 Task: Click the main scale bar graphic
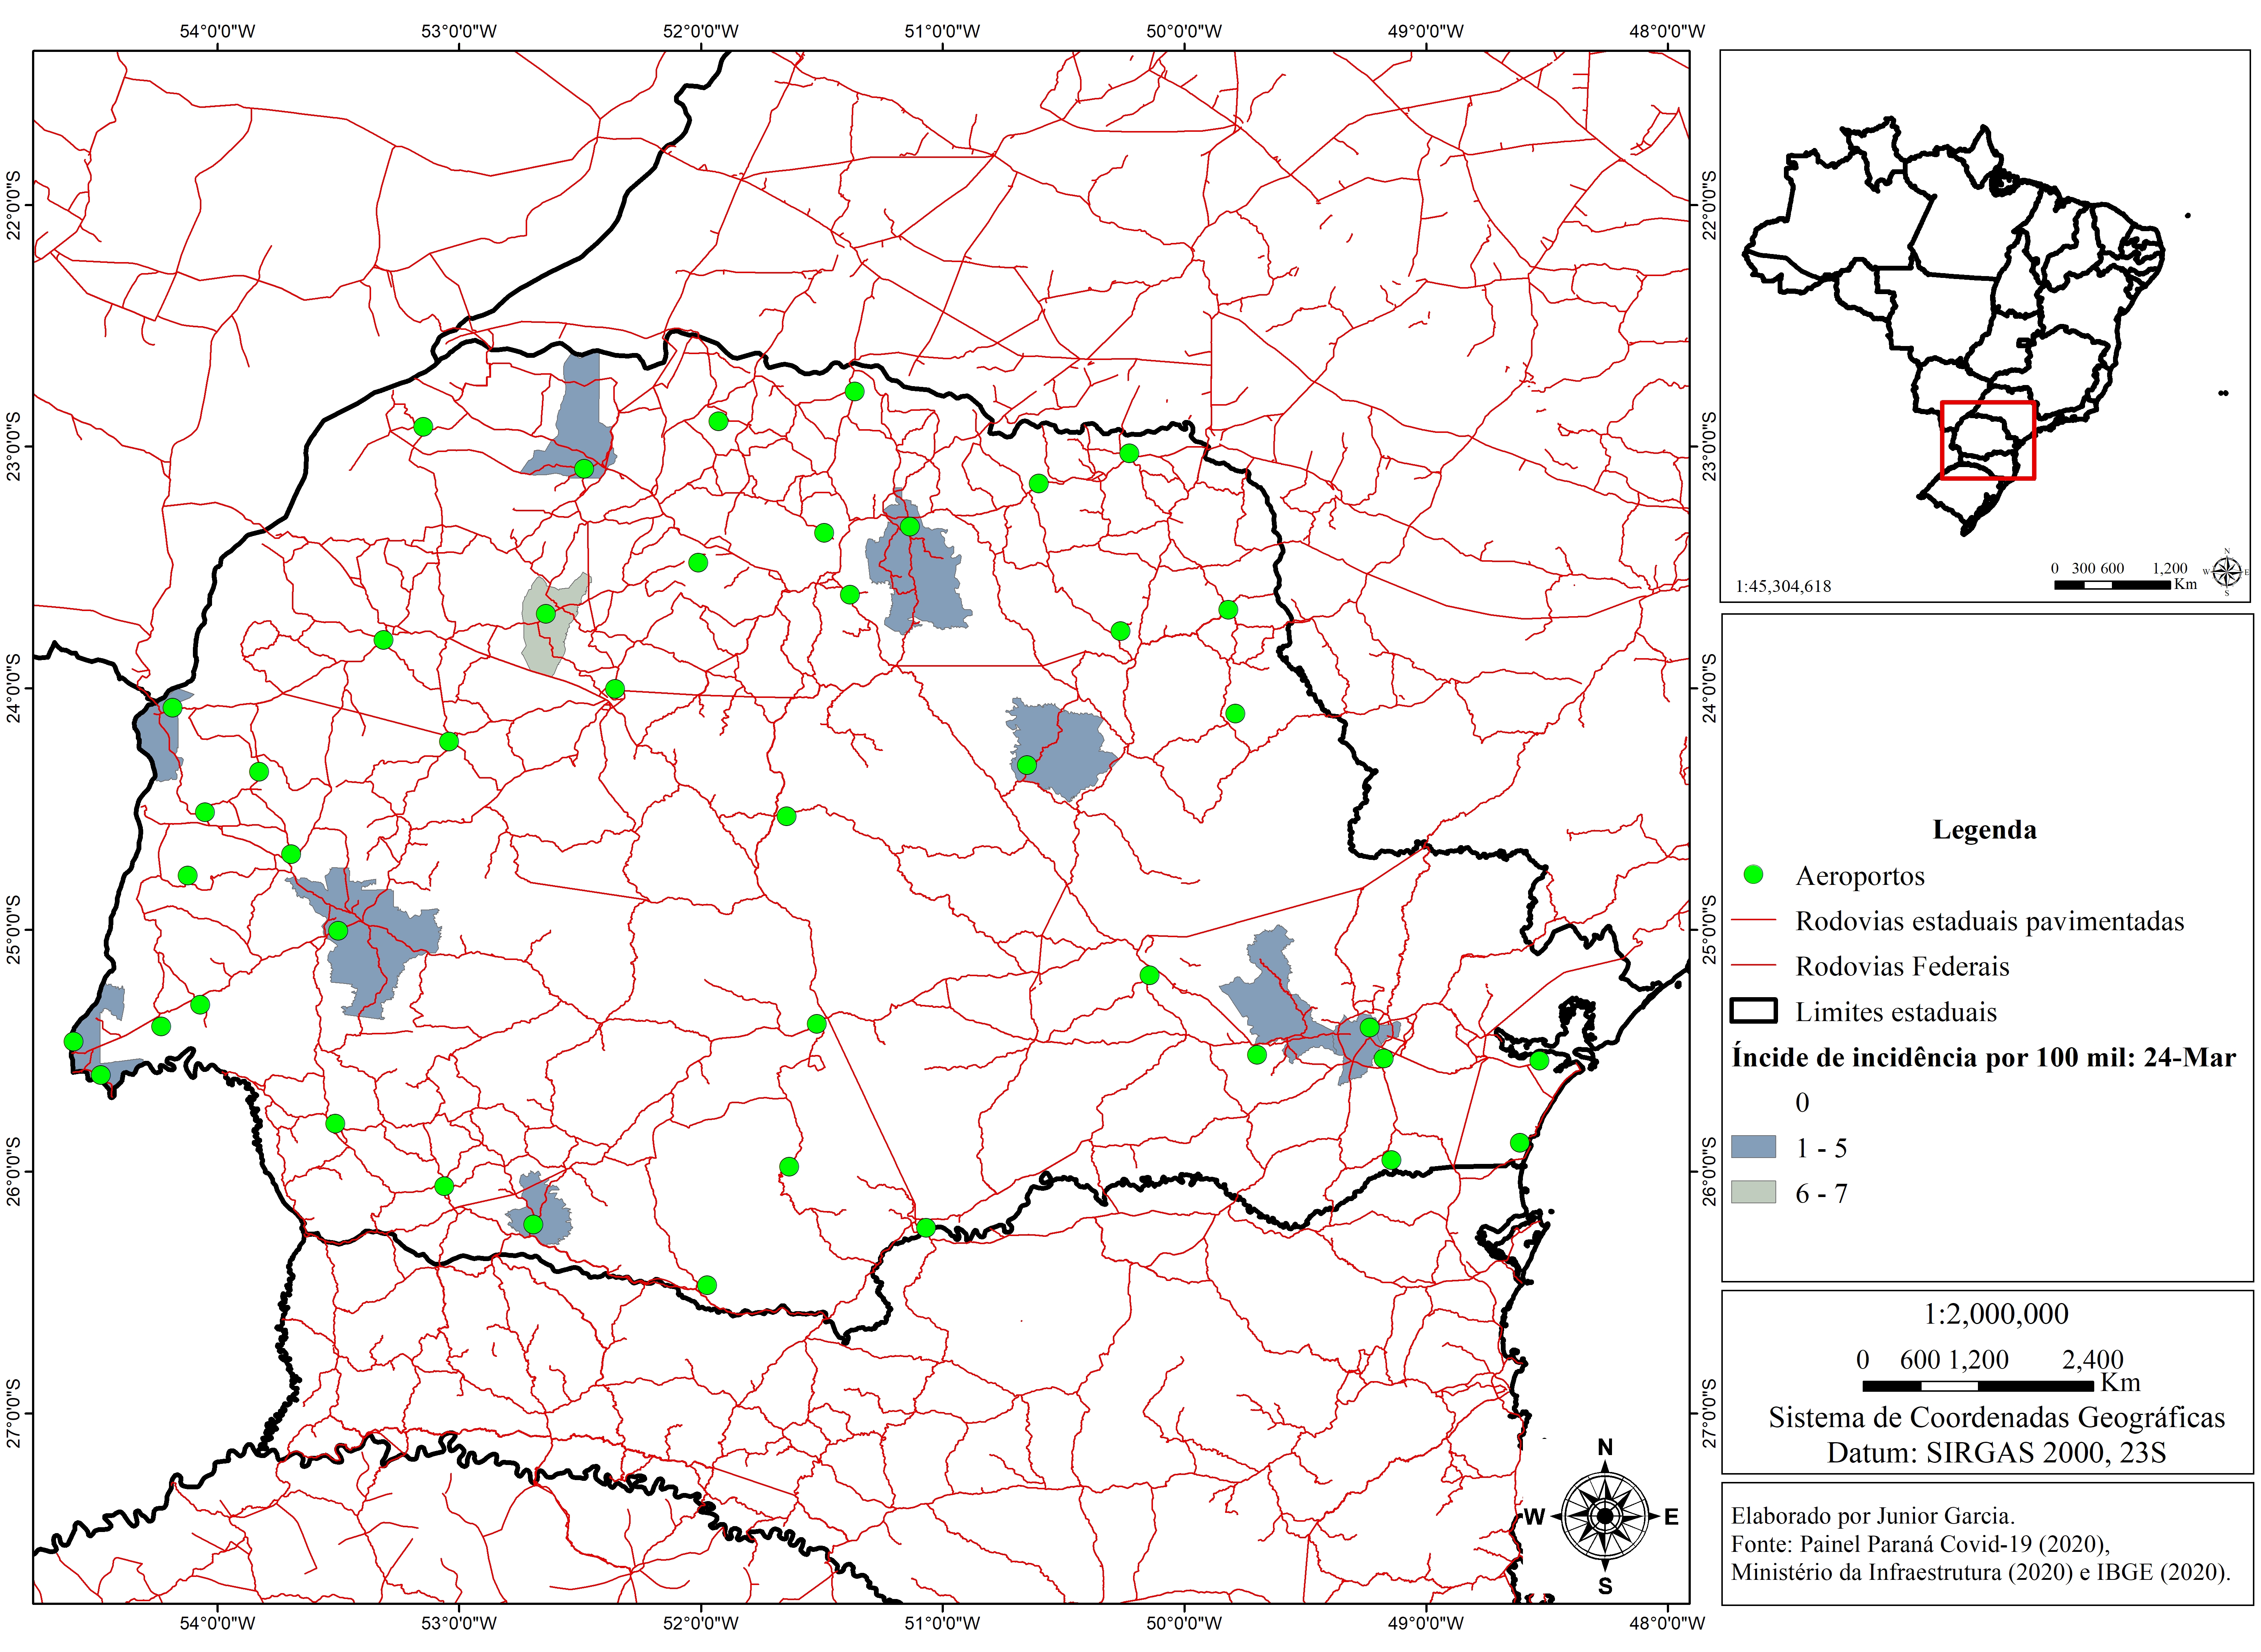[x=1977, y=1386]
